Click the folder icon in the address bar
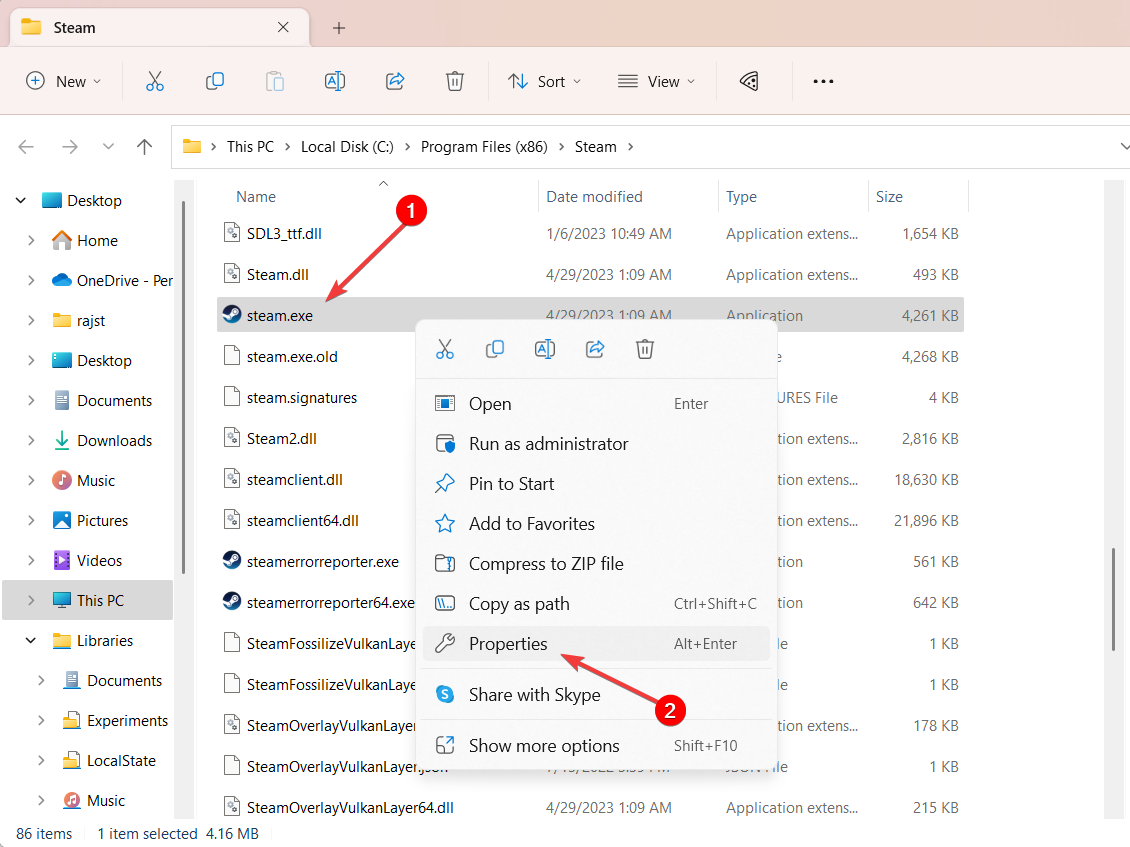The height and width of the screenshot is (847, 1130). (192, 146)
